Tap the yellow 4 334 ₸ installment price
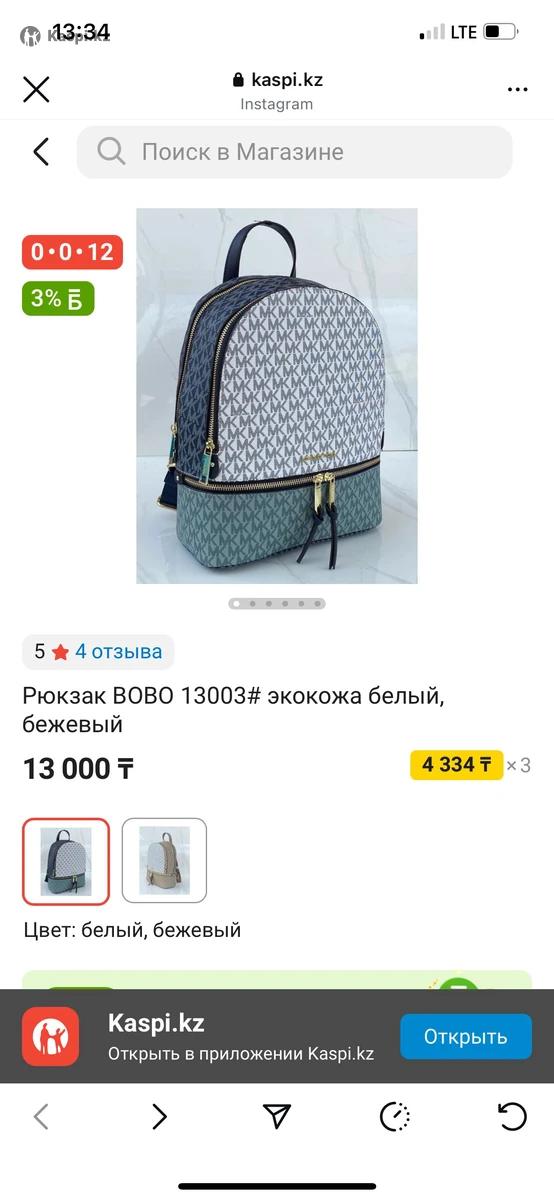Screen dimensions: 554x1200 click(457, 765)
